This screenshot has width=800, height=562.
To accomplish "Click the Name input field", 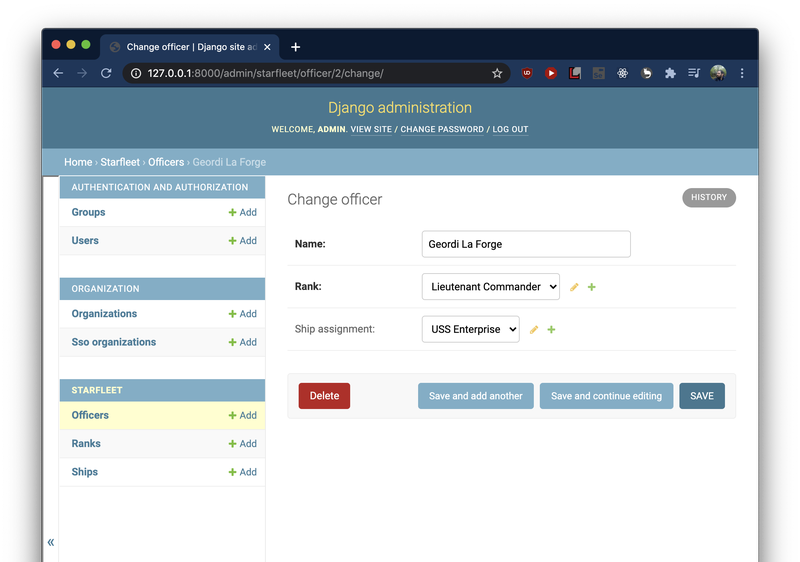I will click(x=526, y=244).
